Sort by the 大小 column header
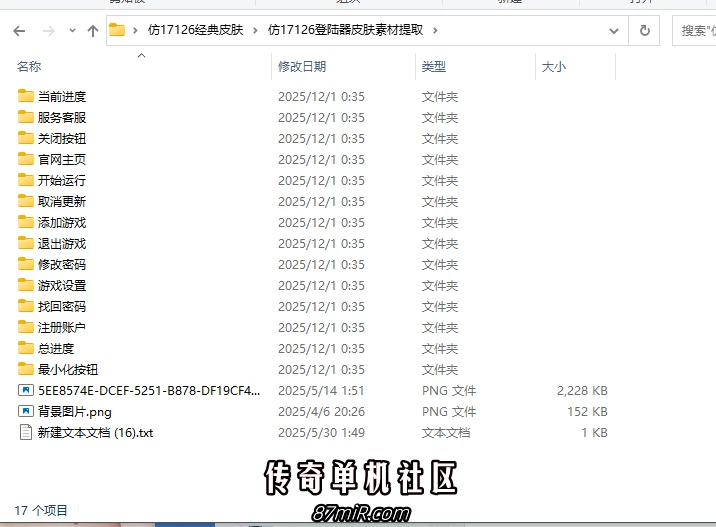 coord(553,67)
